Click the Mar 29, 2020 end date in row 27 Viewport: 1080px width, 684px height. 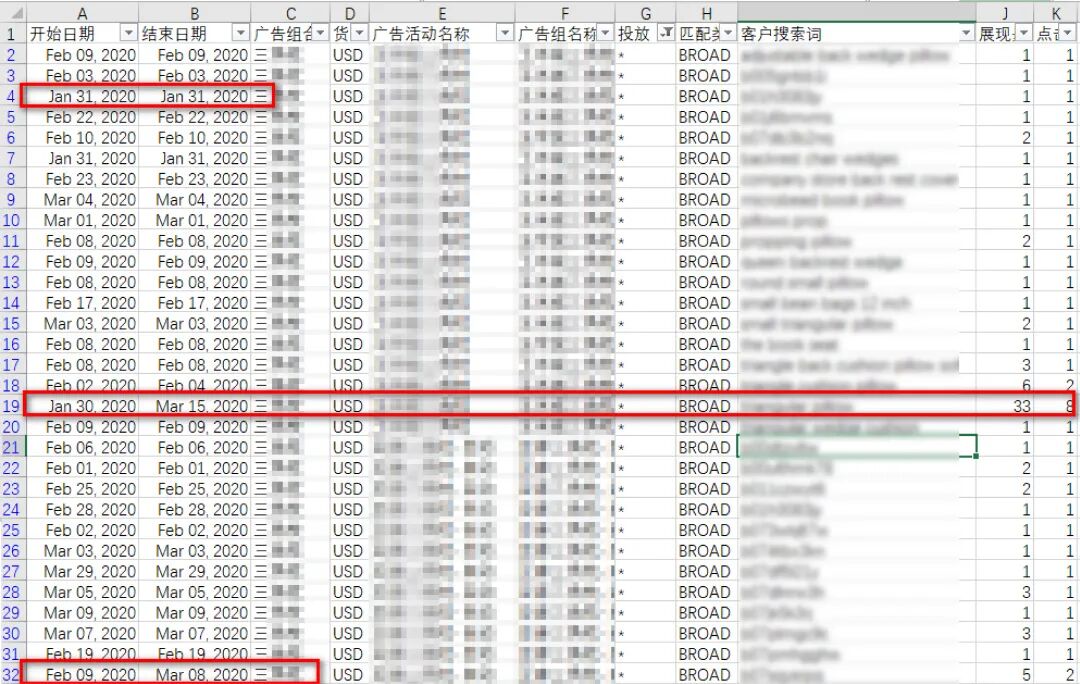[195, 571]
